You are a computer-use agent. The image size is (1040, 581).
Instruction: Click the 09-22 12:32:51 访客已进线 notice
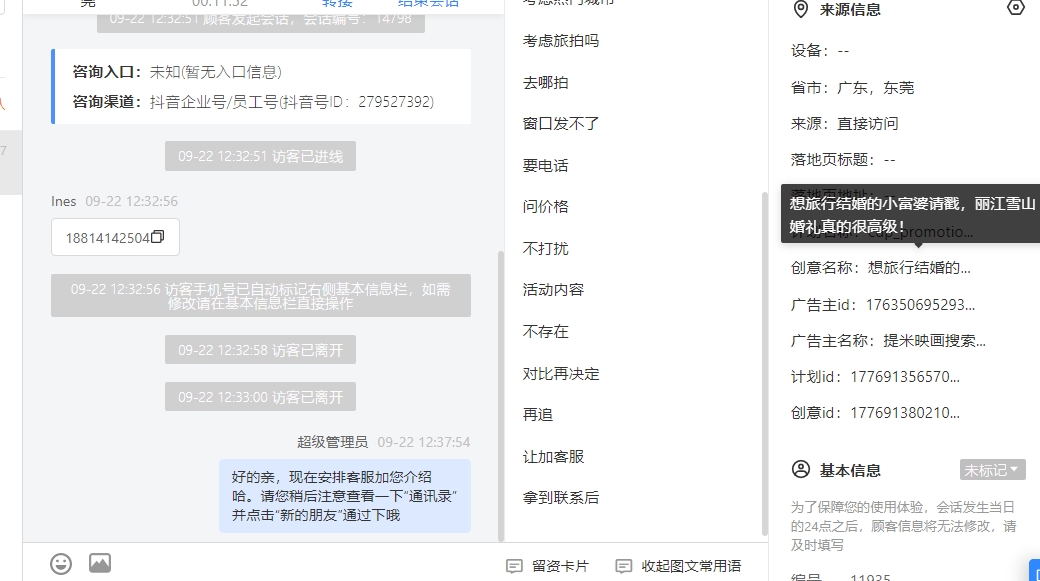point(260,156)
